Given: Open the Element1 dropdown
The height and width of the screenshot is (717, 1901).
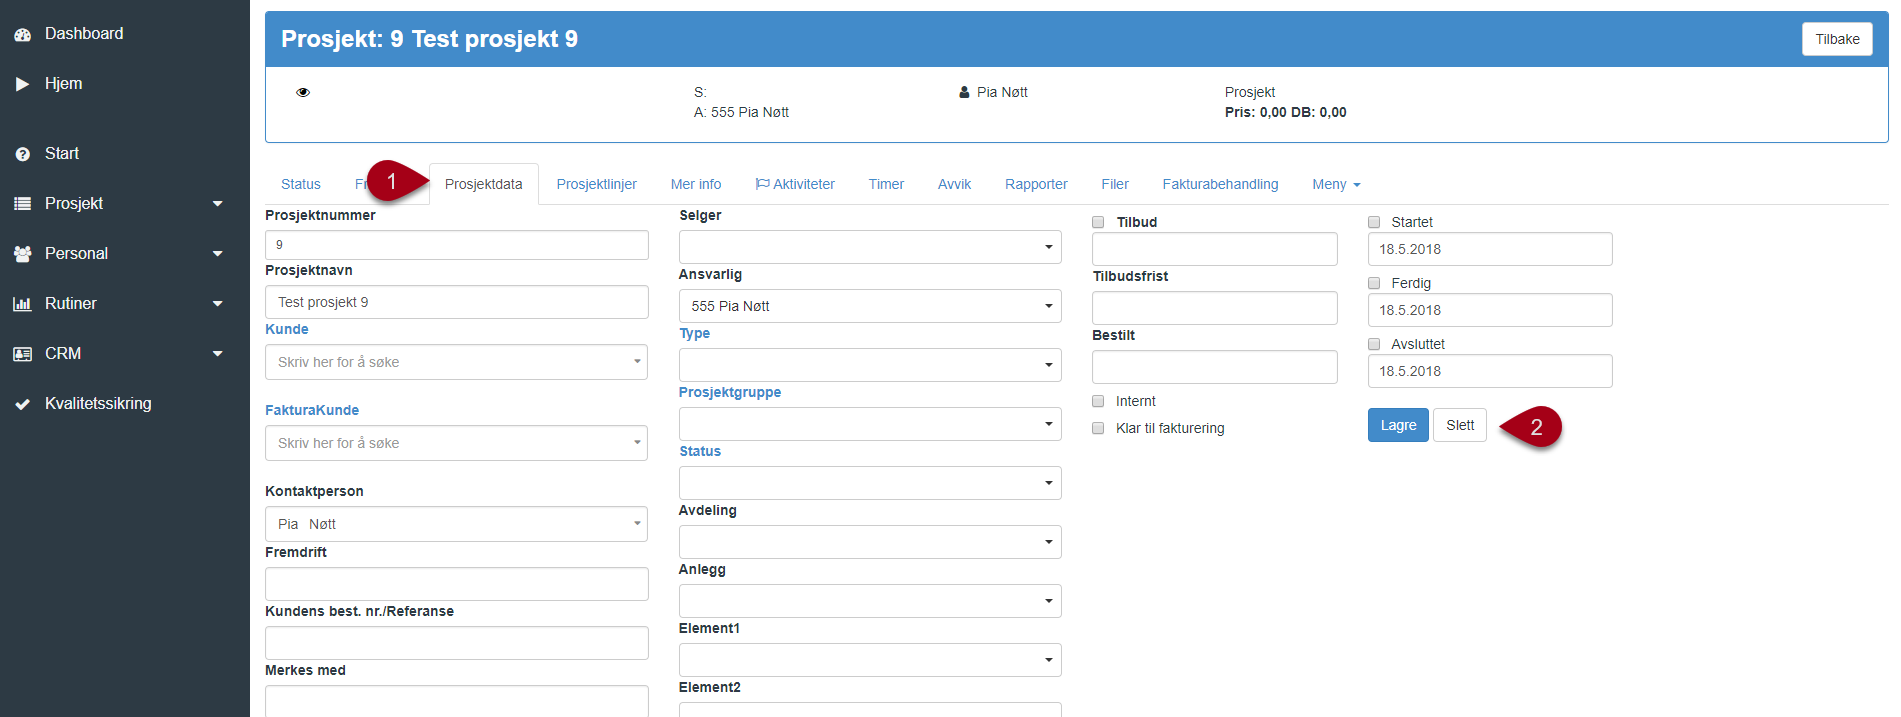Looking at the screenshot, I should click(x=870, y=660).
